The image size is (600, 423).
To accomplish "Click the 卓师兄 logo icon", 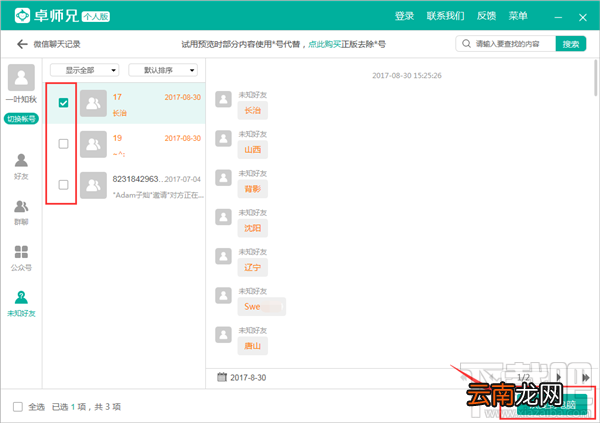I will tap(22, 16).
